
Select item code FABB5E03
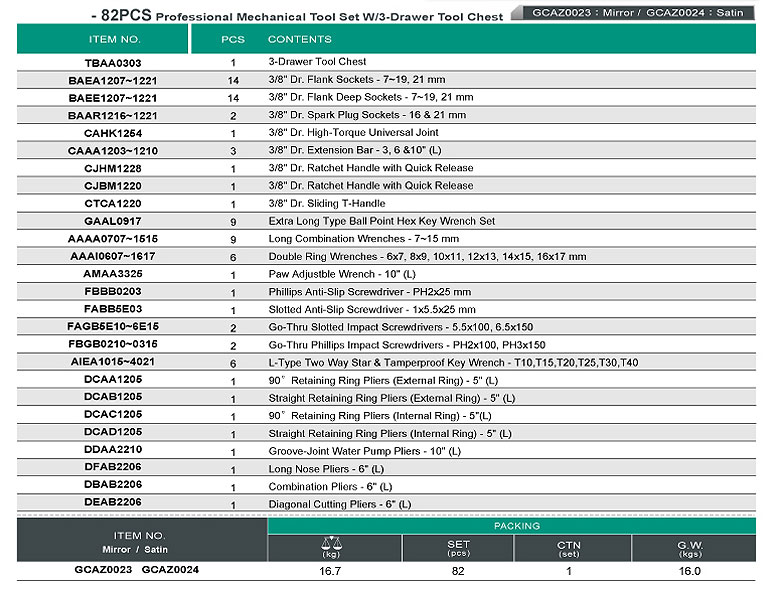113,309
